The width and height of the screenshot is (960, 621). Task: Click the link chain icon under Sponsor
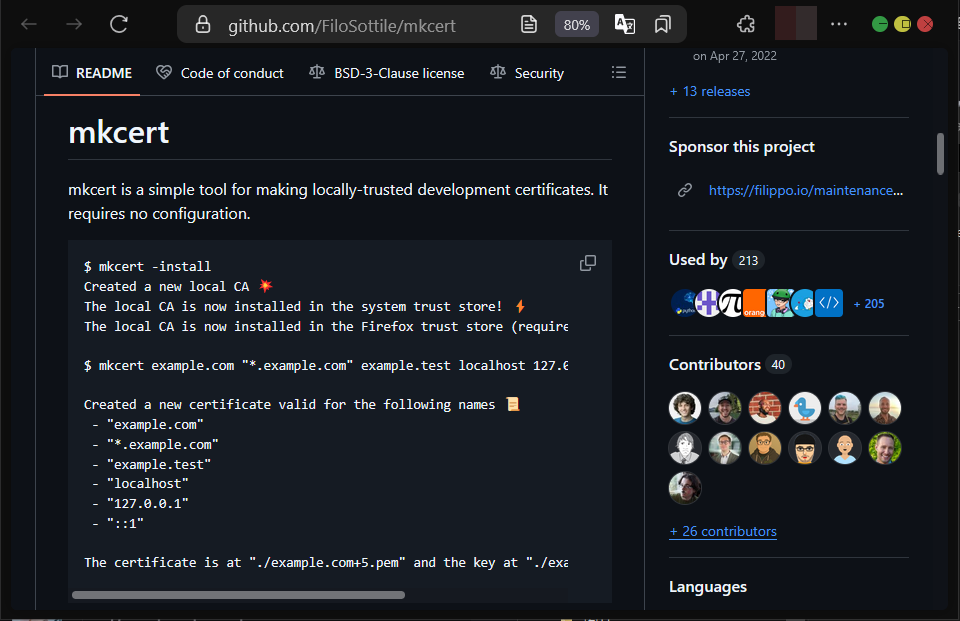click(684, 190)
